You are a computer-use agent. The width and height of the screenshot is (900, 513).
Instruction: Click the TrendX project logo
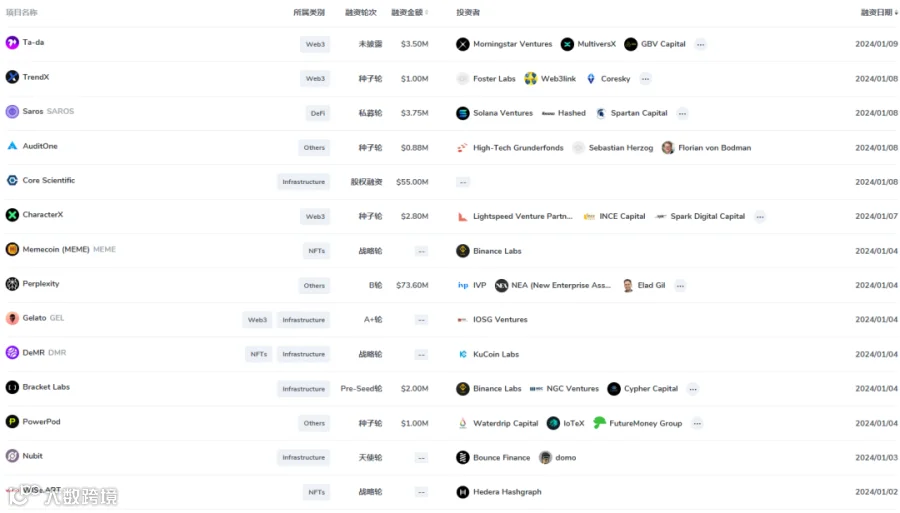12,77
